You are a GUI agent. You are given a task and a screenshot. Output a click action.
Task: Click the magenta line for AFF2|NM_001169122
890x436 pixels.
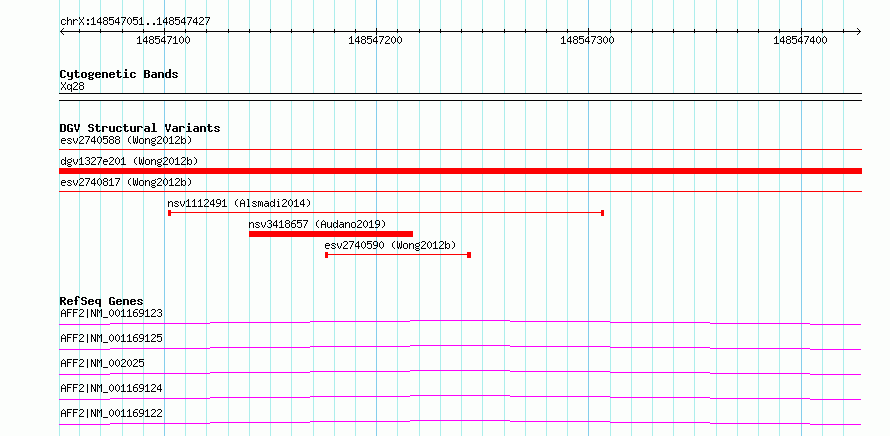(x=461, y=422)
